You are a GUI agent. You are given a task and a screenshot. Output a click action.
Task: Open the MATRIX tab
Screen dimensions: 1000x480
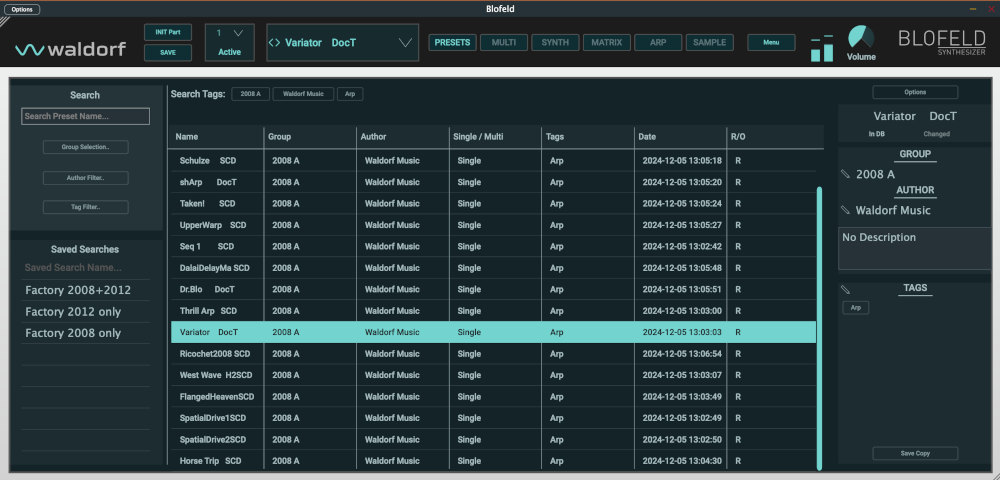point(606,43)
